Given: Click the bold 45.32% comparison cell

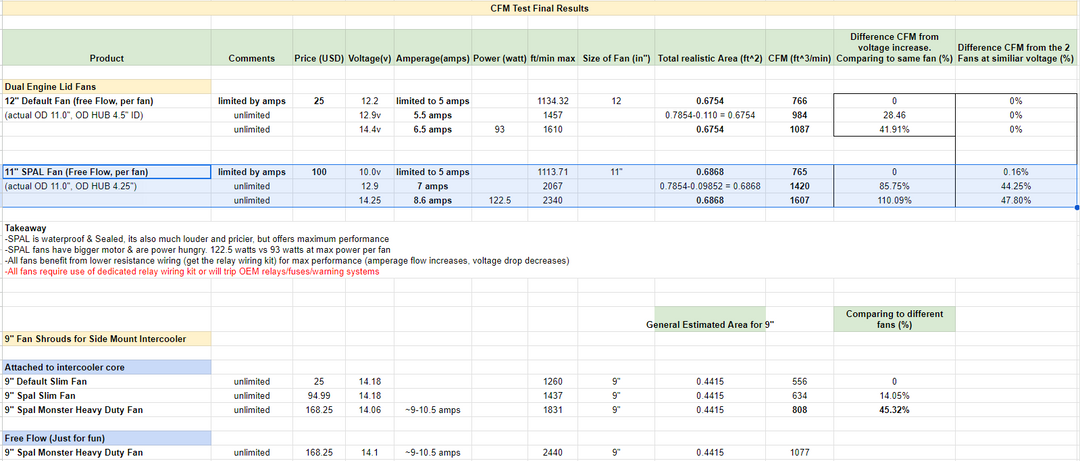Looking at the screenshot, I should pos(894,410).
